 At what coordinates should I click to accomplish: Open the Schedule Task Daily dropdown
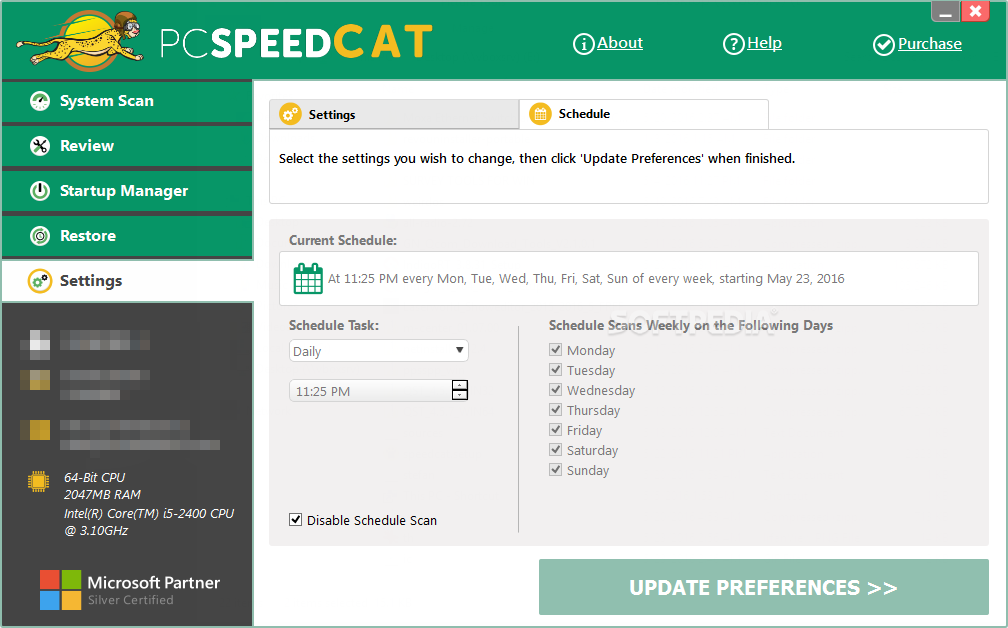point(379,351)
